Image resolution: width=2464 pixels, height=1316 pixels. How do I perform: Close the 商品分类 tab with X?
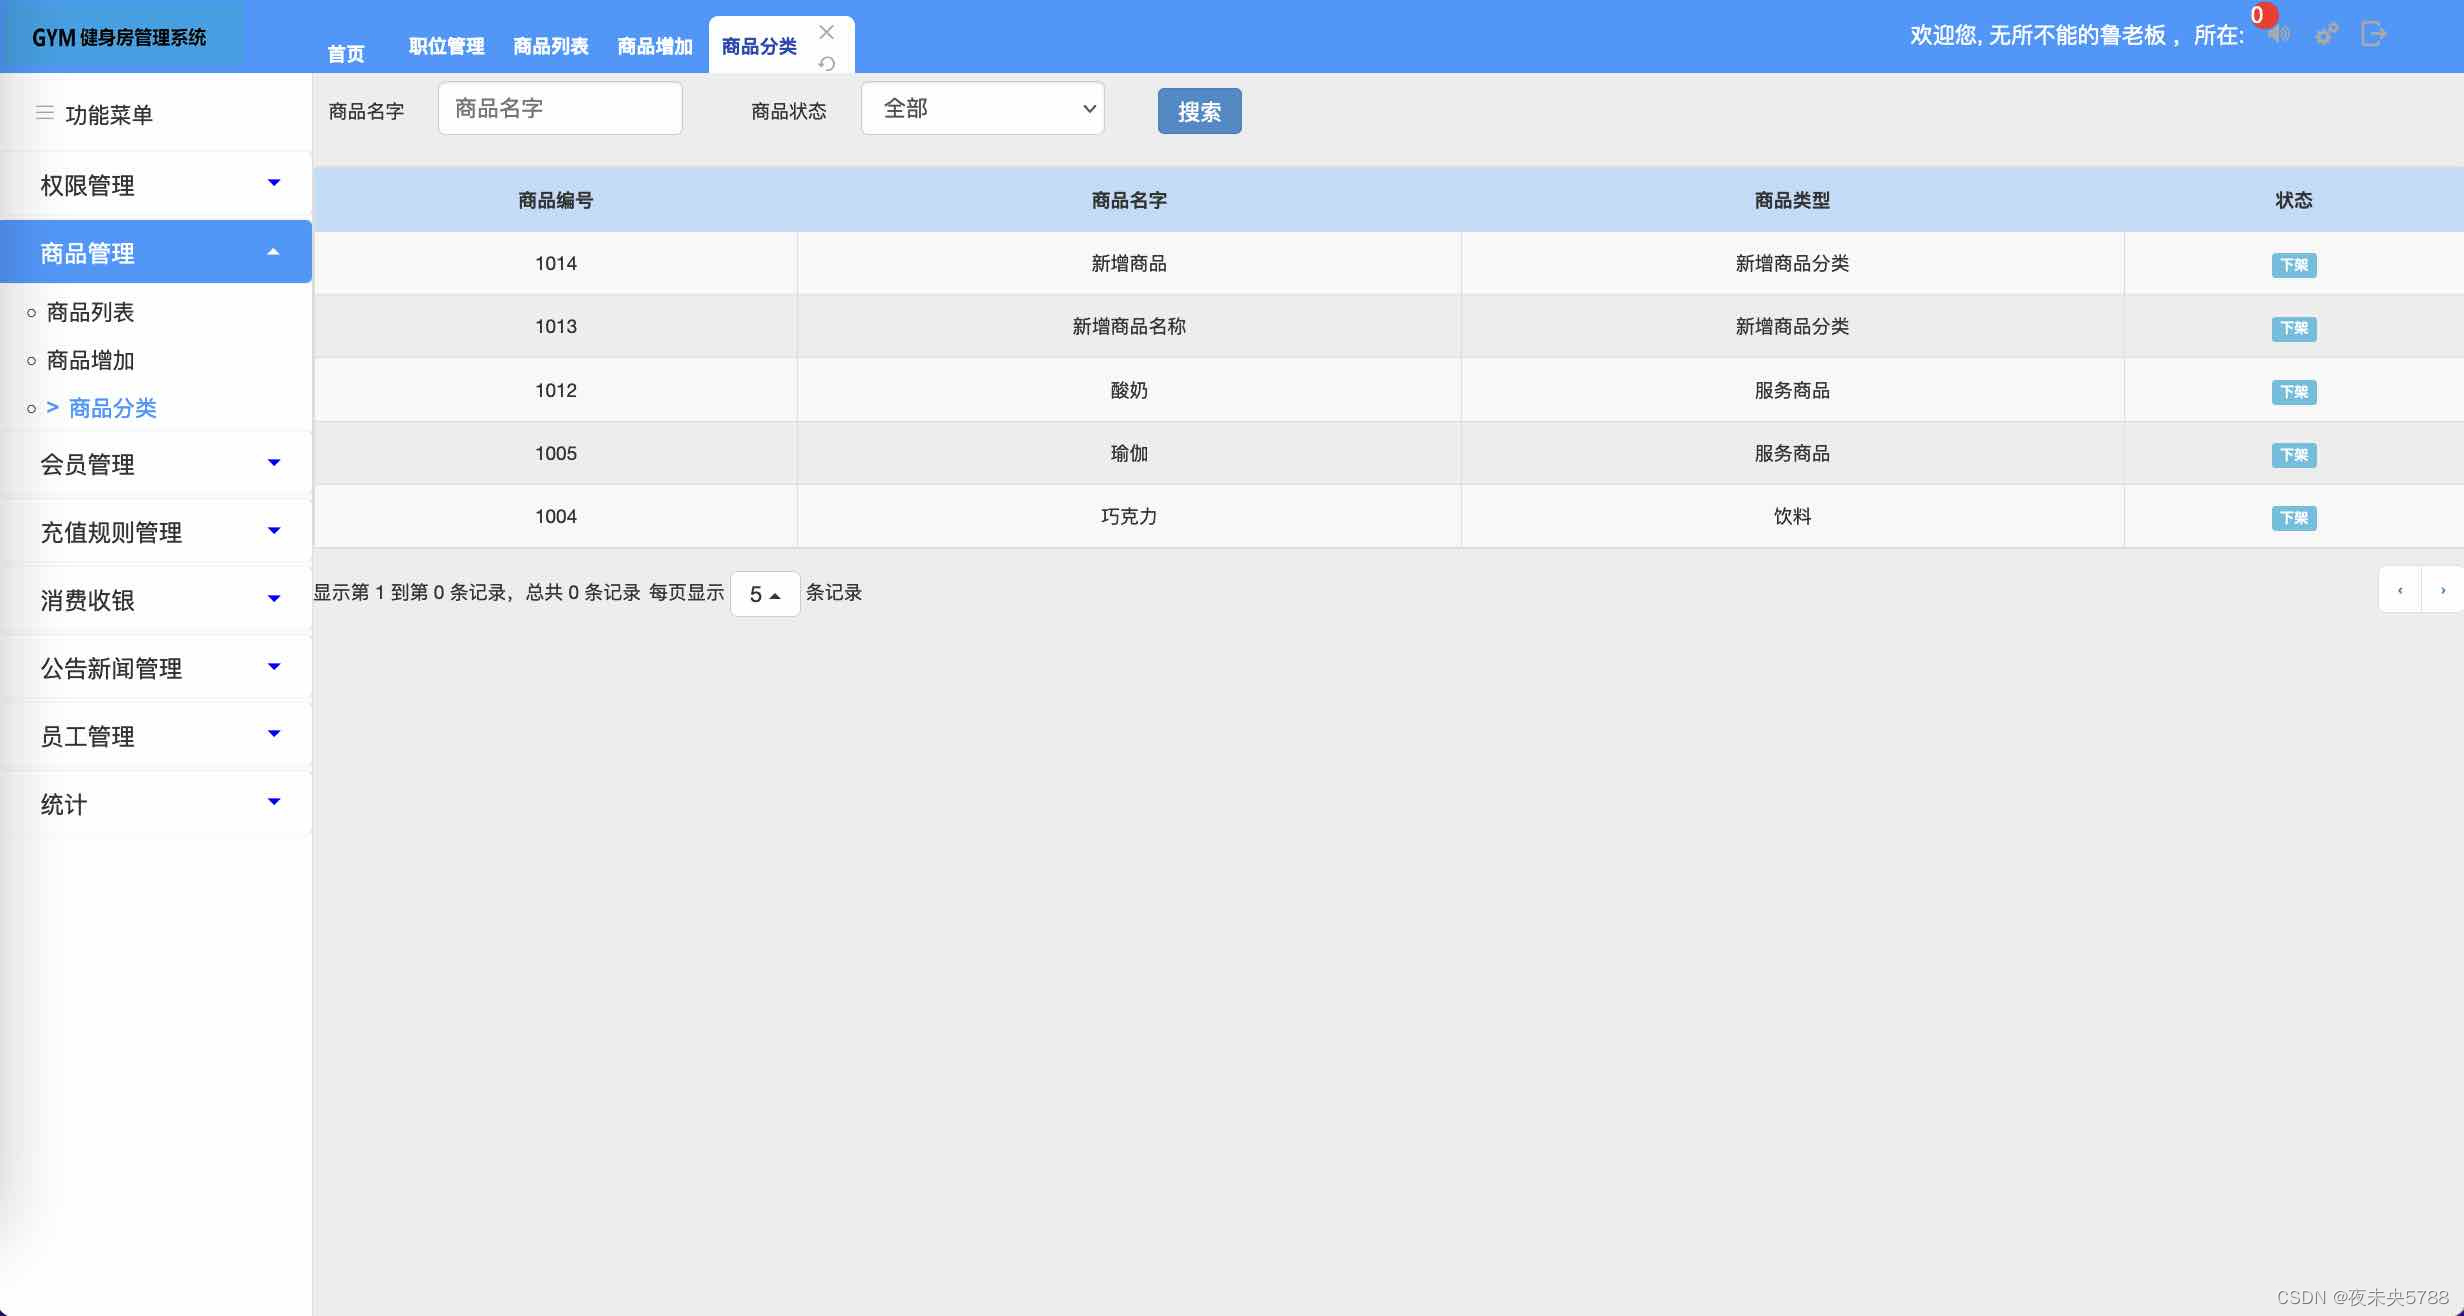point(826,32)
